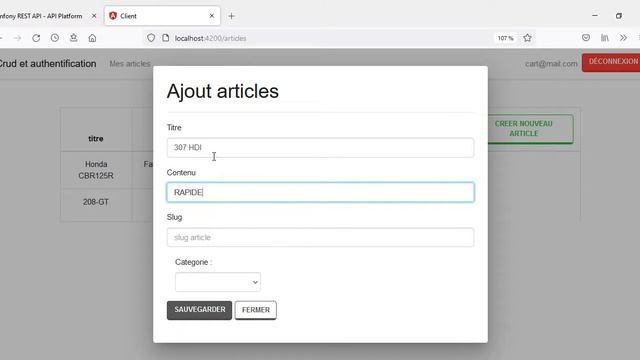Screen dimensions: 640x360
Task: Focus the localhost address bar
Action: 318,38
